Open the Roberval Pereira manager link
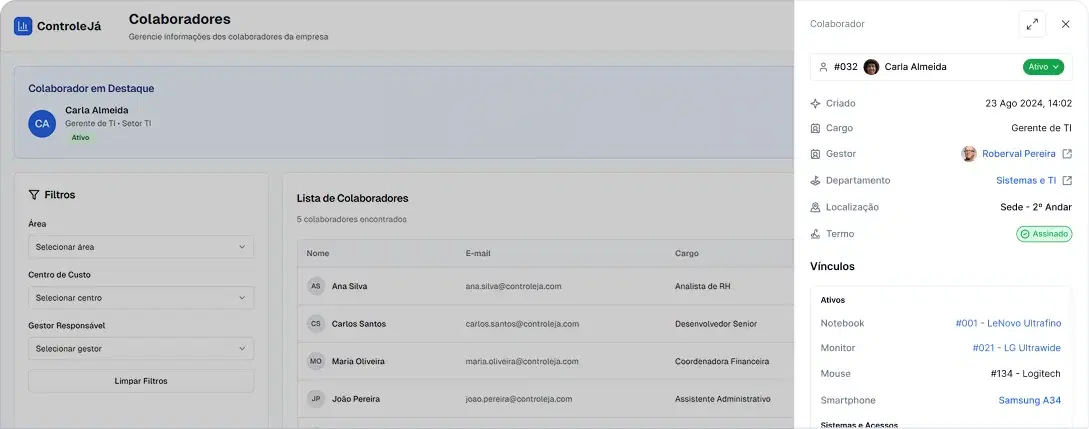This screenshot has width=1089, height=429. (1018, 154)
